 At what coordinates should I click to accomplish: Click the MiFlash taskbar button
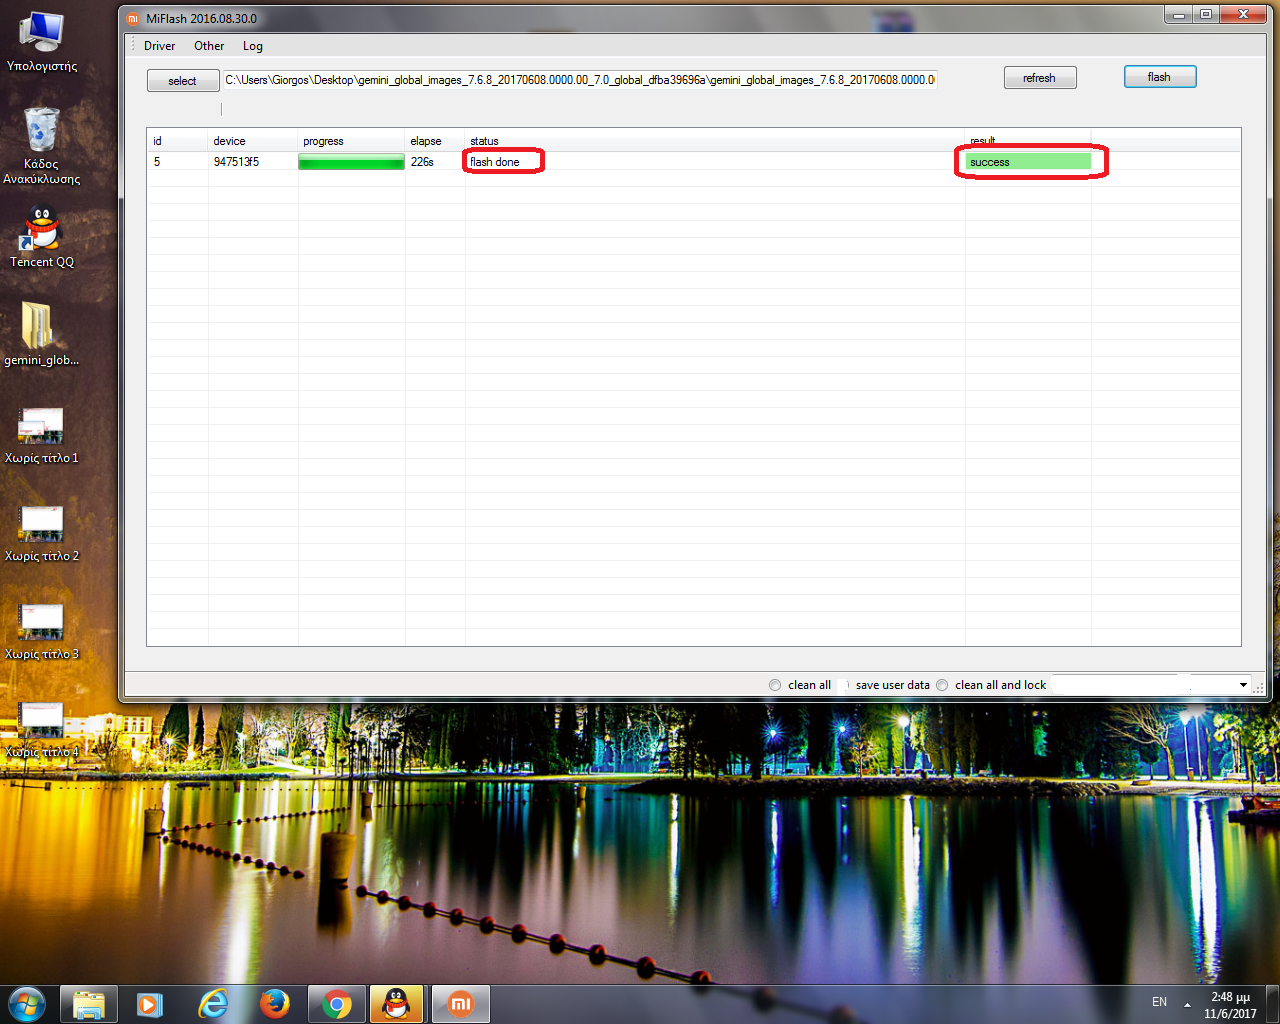460,1004
